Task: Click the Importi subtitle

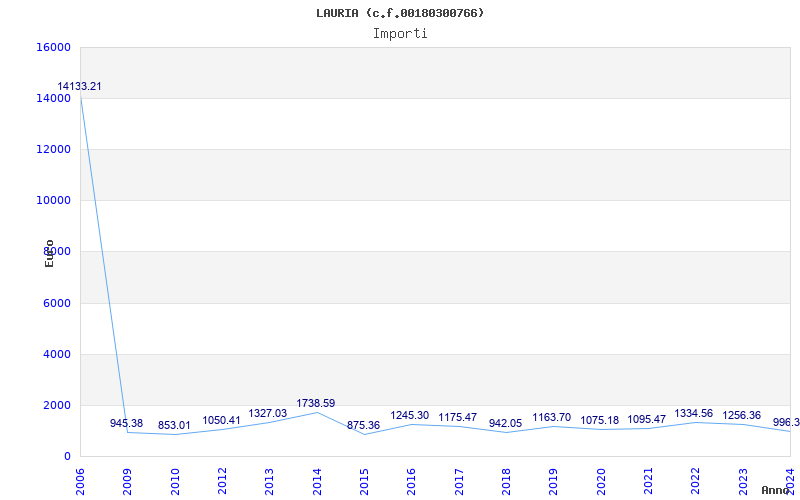Action: click(x=400, y=34)
